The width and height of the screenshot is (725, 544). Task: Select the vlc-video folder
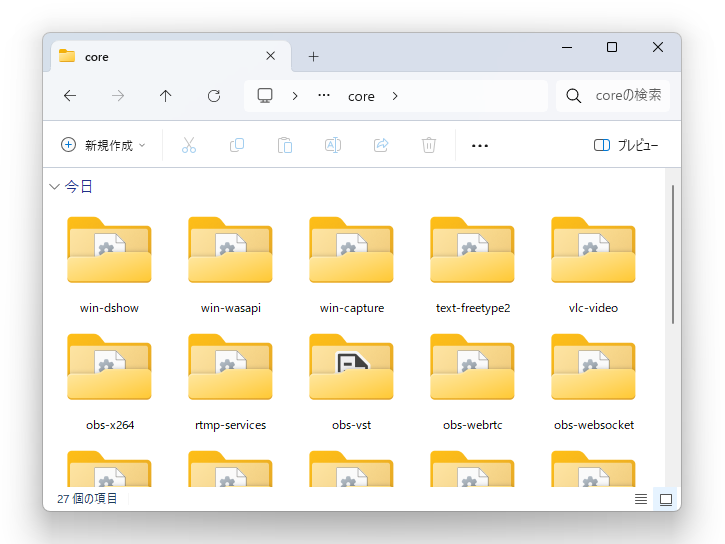click(x=593, y=265)
